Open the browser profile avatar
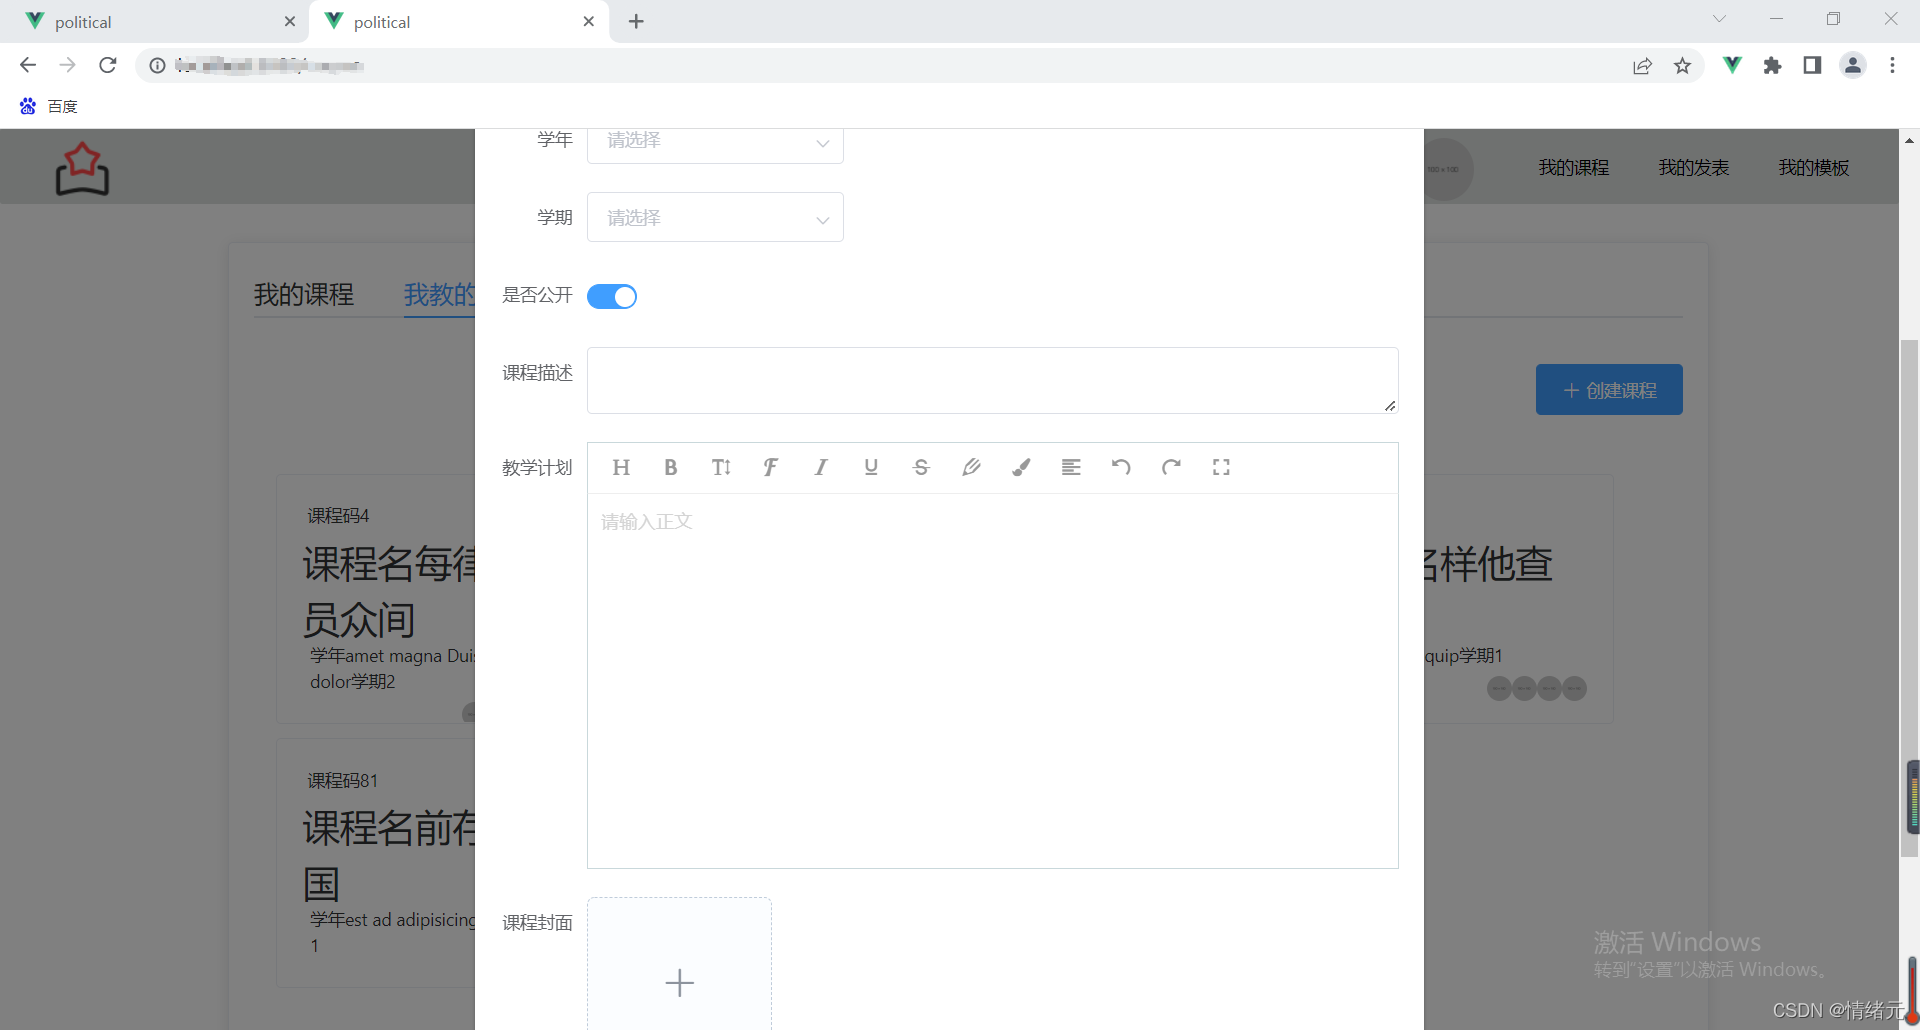Screen dimensions: 1920x1030 pyautogui.click(x=1852, y=65)
